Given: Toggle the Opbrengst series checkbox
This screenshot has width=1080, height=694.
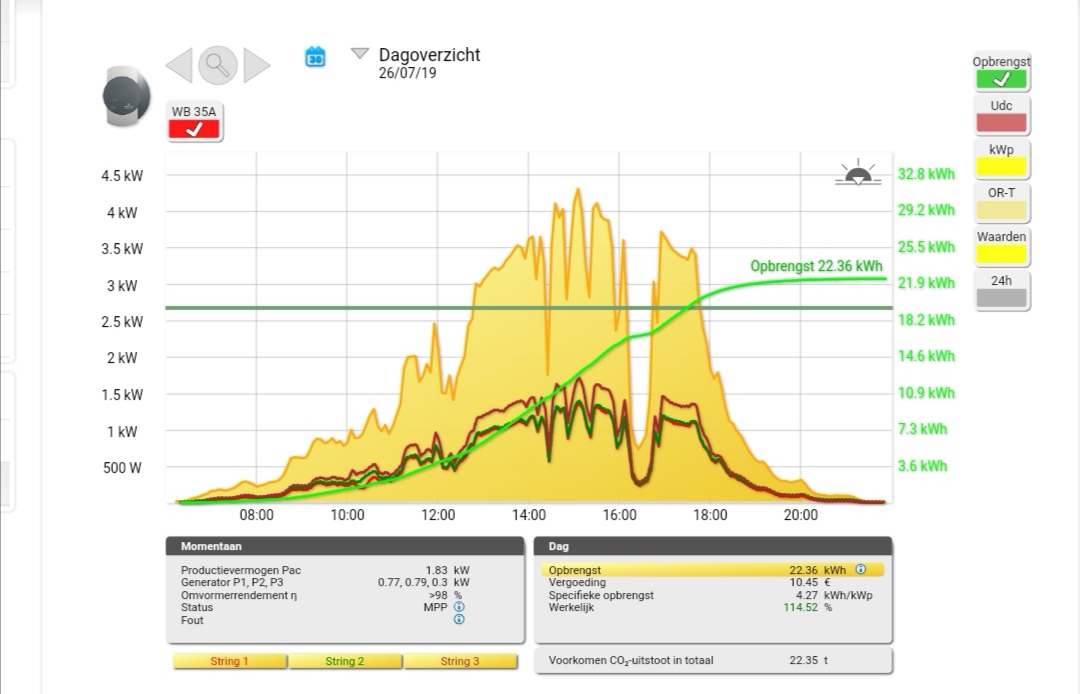Looking at the screenshot, I should coord(1001,79).
